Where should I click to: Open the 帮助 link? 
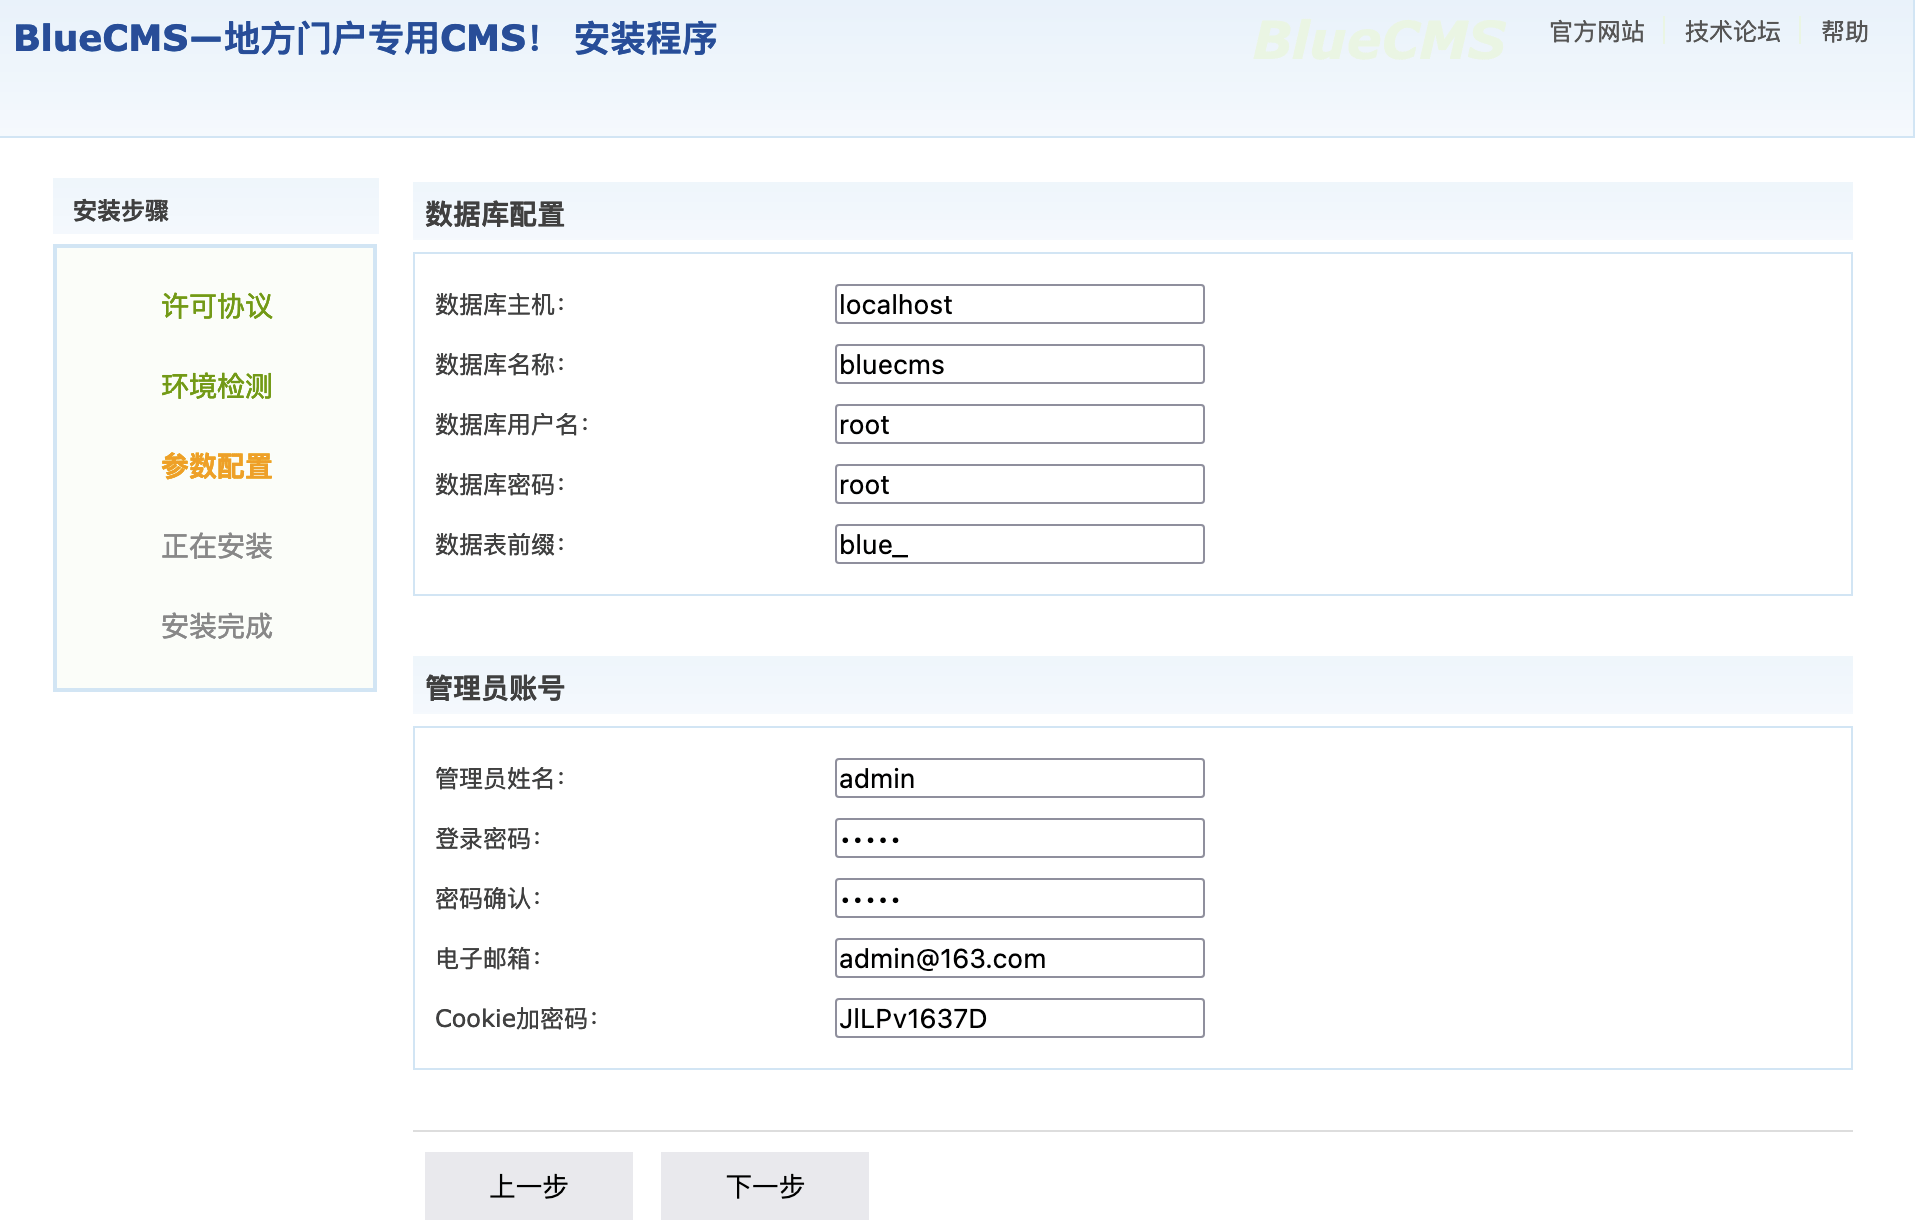point(1843,32)
